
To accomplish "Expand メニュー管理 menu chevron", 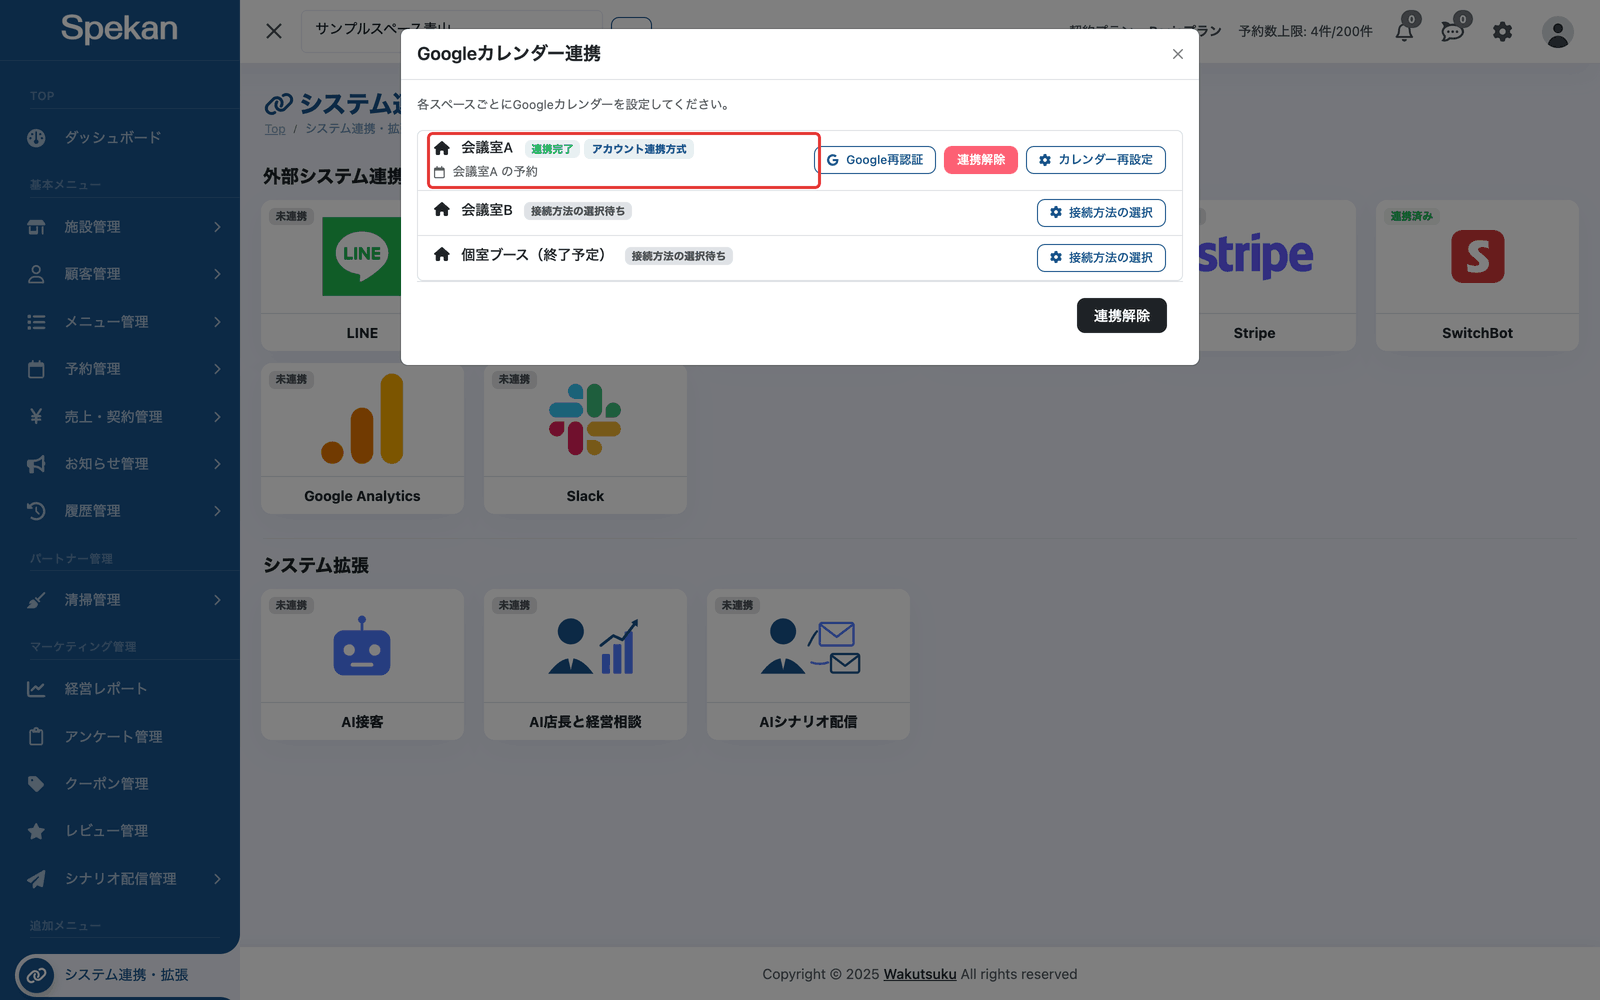I will point(217,322).
